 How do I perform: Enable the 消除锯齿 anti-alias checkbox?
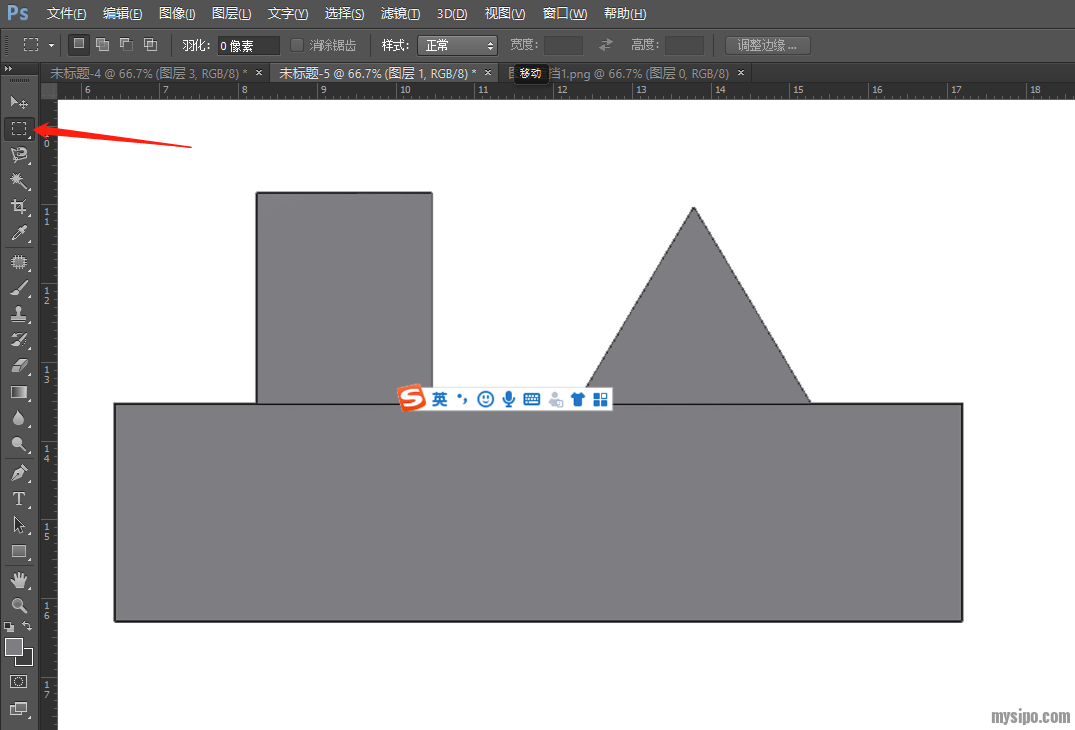tap(297, 45)
